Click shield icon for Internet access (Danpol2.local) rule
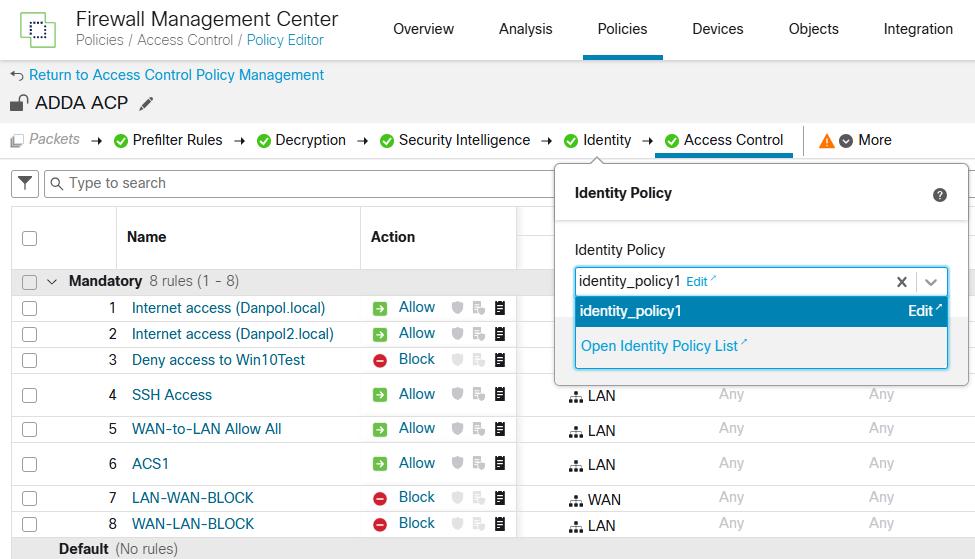This screenshot has height=559, width=975. click(x=458, y=334)
